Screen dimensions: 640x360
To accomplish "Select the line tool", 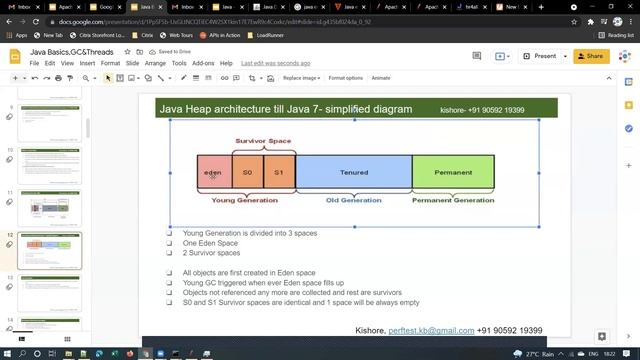I will 161,78.
